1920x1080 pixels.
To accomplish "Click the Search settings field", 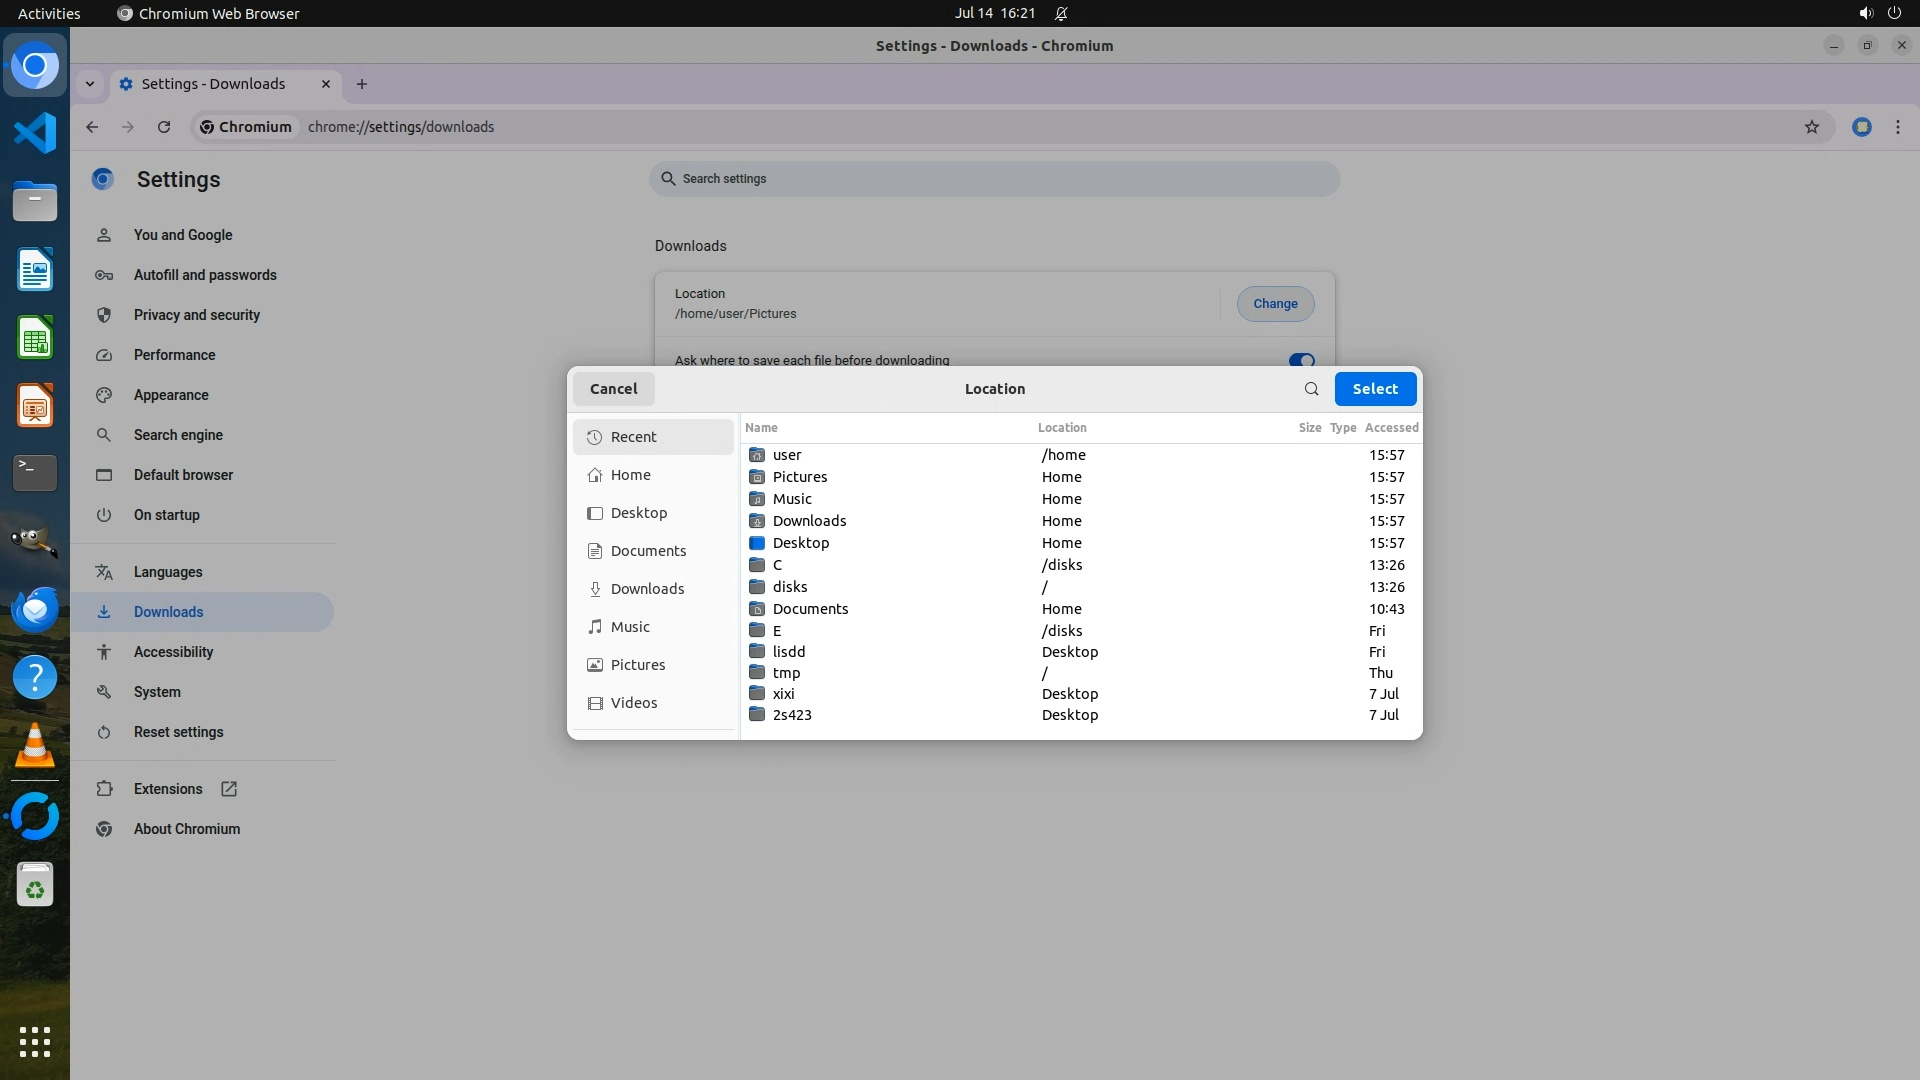I will [x=994, y=179].
